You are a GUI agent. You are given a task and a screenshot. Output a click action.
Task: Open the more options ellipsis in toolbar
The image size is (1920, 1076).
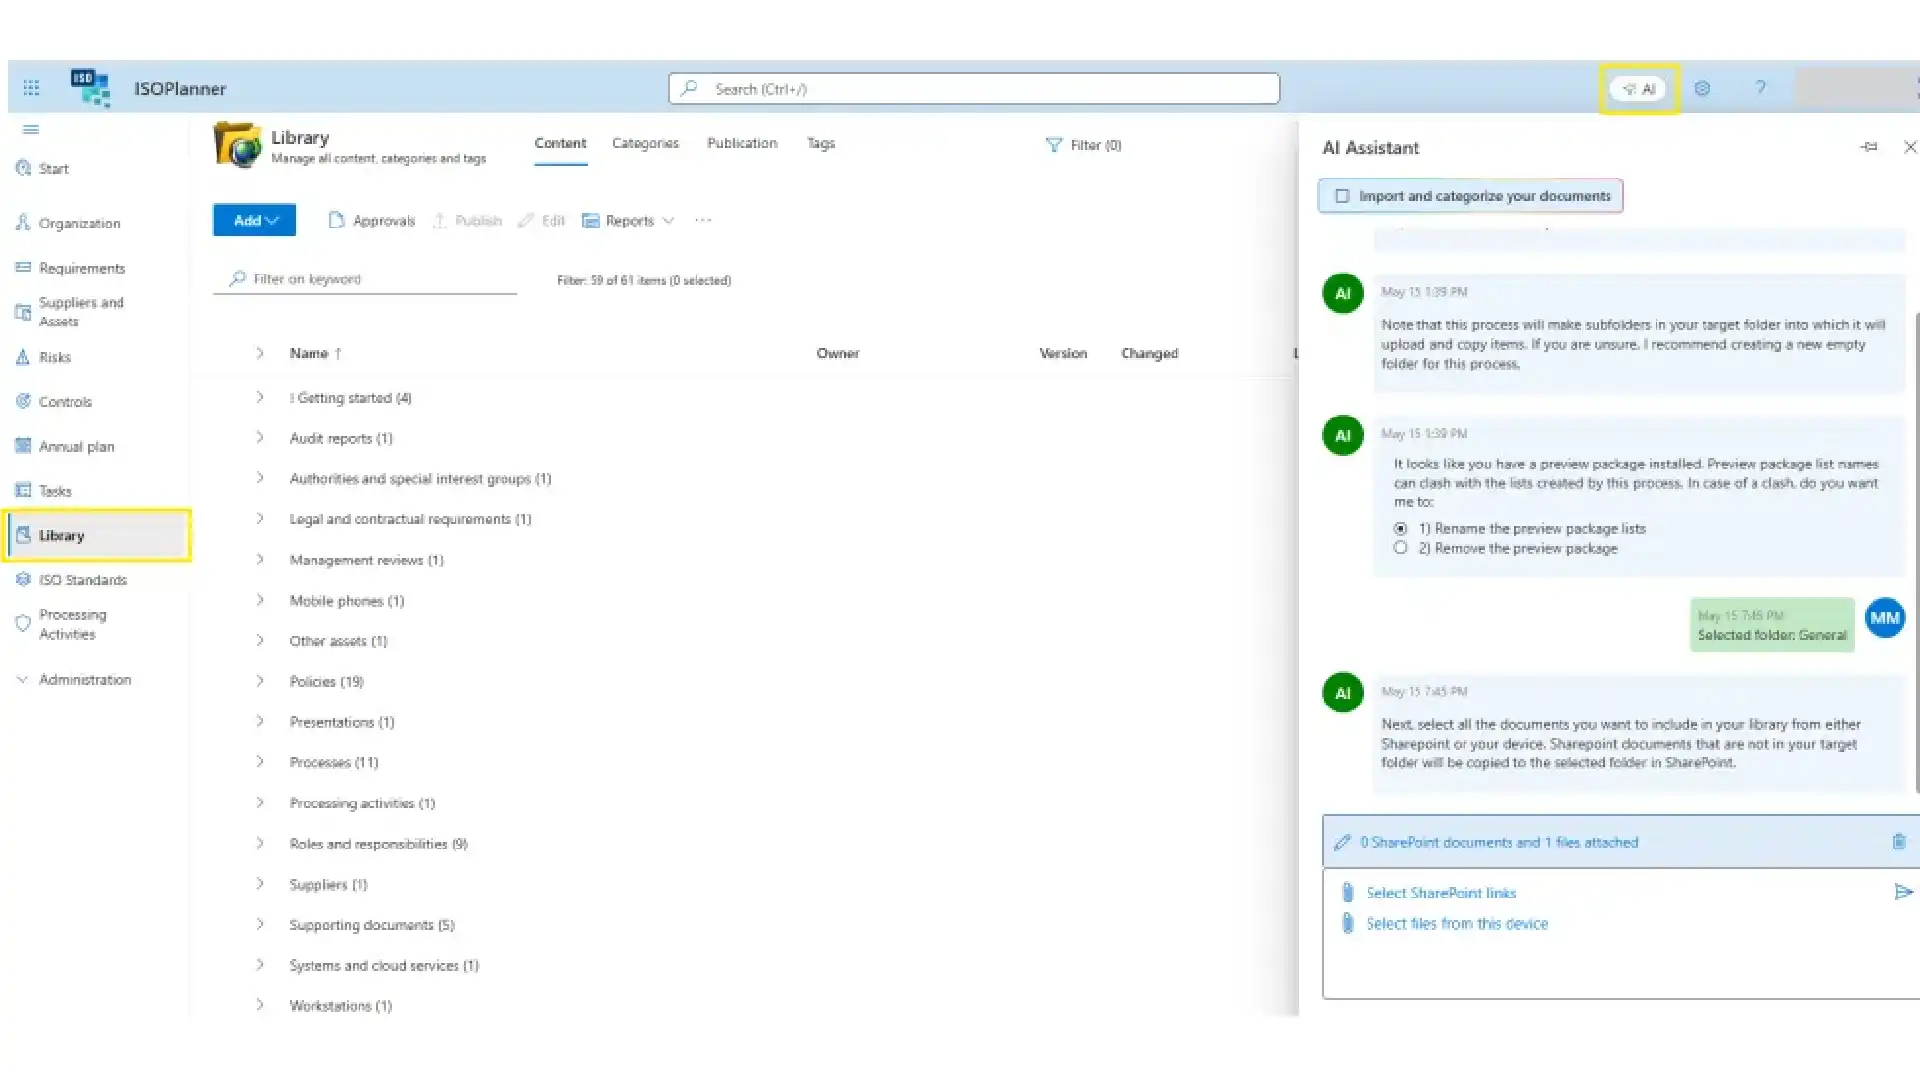pyautogui.click(x=703, y=220)
